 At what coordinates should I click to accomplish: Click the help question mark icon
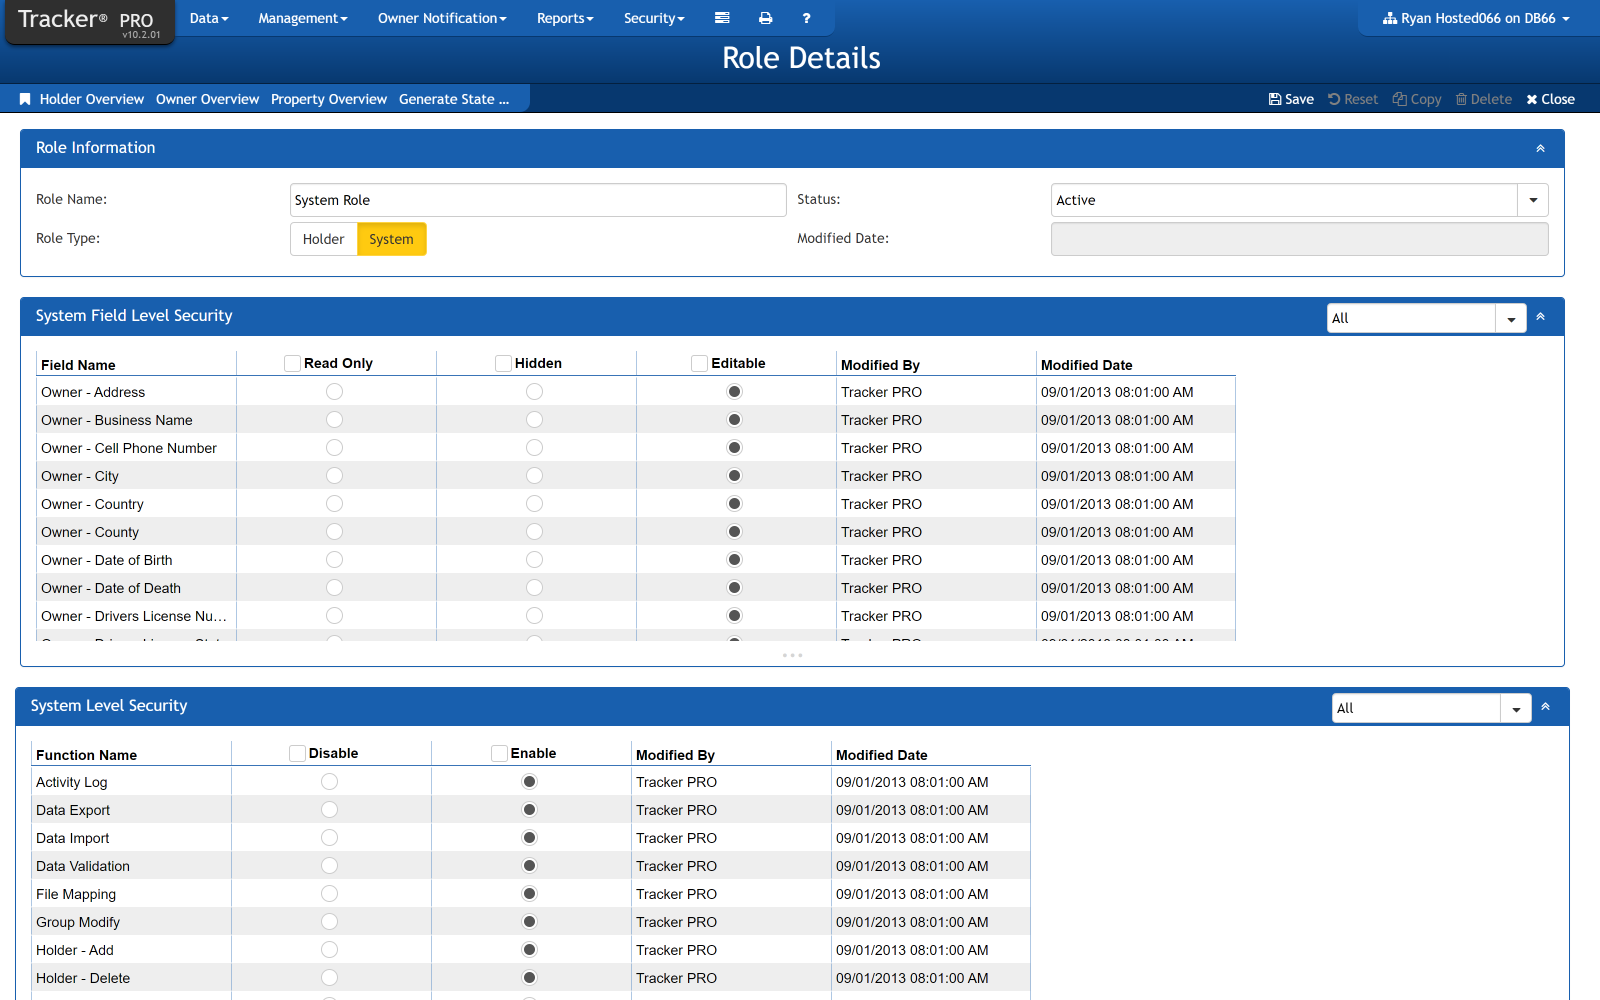pyautogui.click(x=806, y=17)
